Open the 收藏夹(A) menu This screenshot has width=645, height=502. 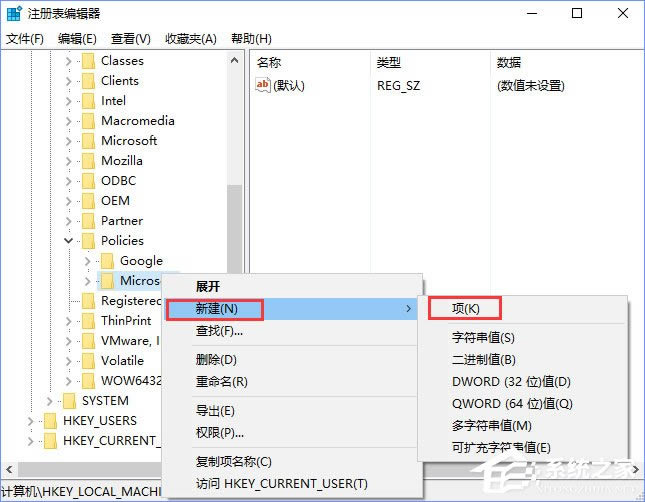click(191, 39)
